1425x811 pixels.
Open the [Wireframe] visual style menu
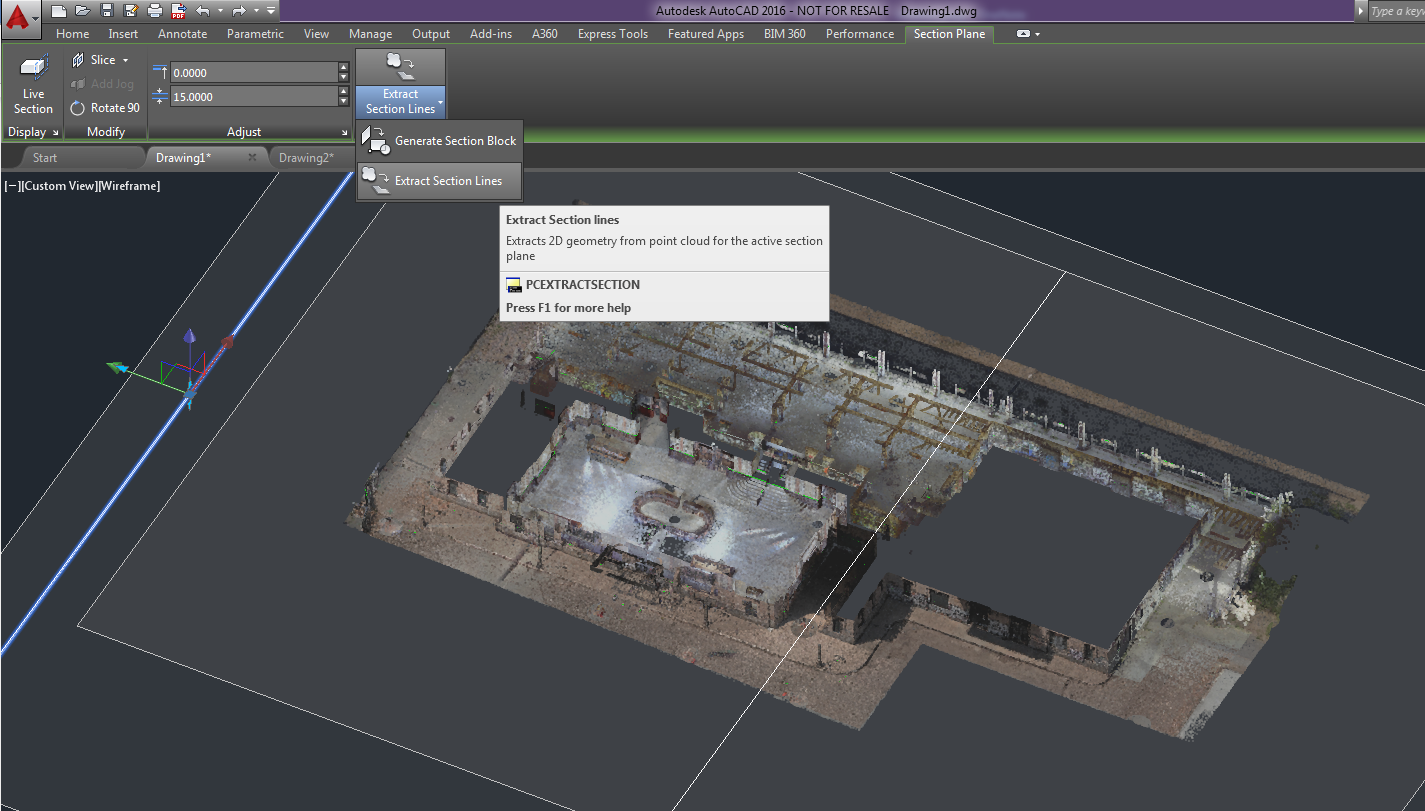pyautogui.click(x=129, y=186)
